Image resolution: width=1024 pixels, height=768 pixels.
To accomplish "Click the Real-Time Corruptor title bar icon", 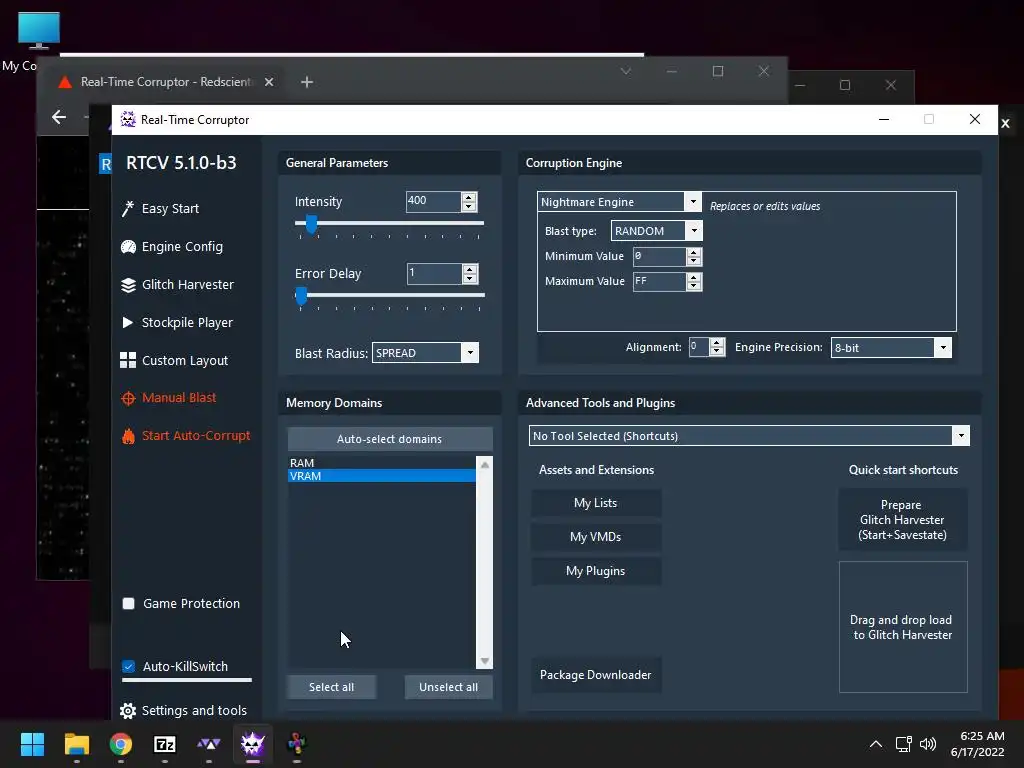I will click(x=128, y=120).
